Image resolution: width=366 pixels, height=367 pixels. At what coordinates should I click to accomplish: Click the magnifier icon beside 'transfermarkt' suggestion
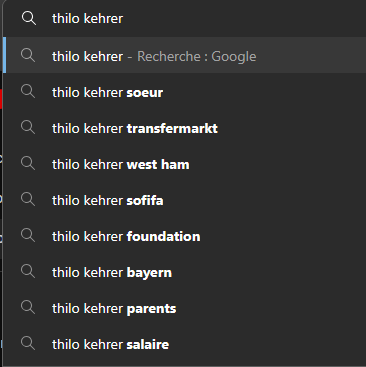click(28, 127)
